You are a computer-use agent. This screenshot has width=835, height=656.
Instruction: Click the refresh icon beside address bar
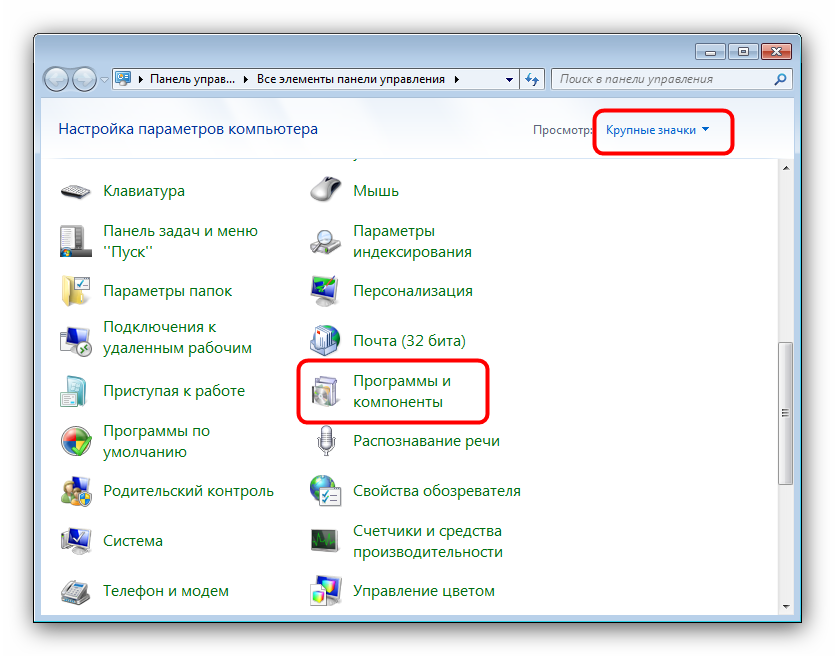coord(532,79)
